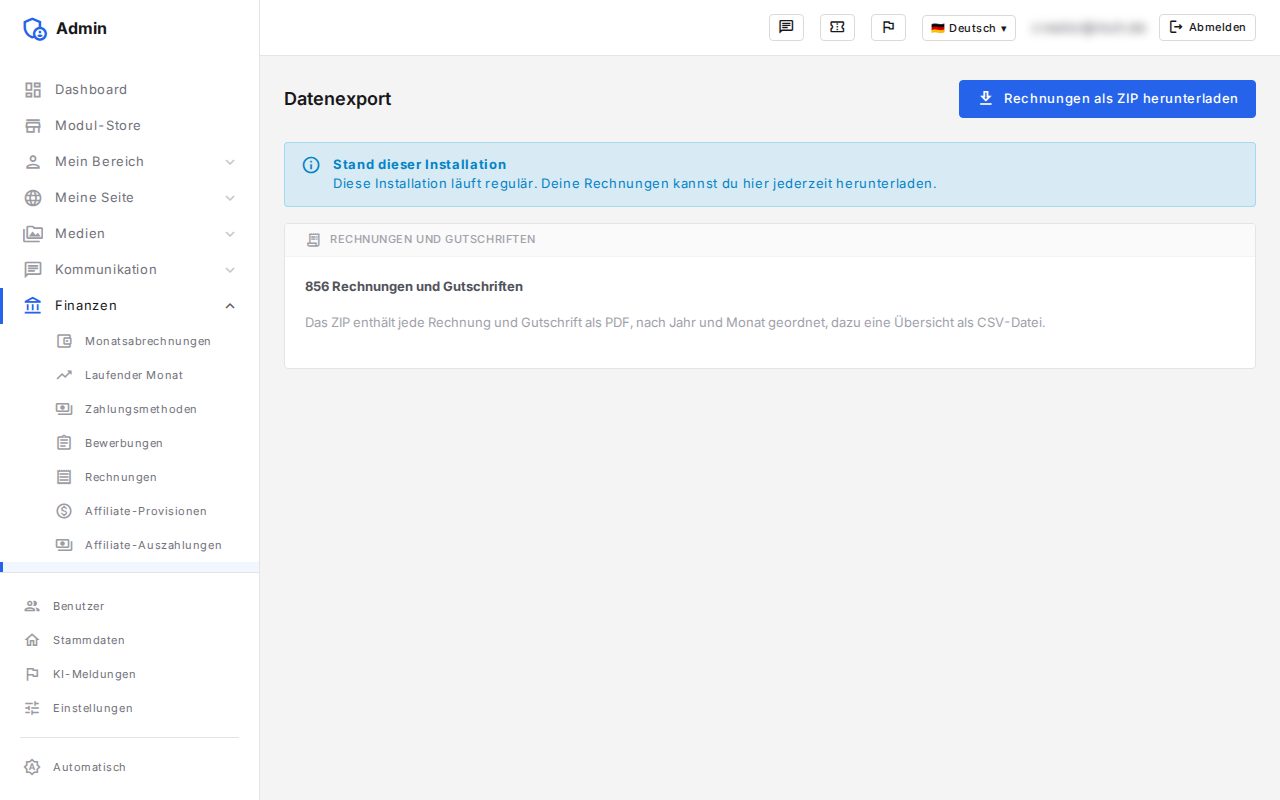Select the Automatisch theme option
Screen dimensions: 1280x800
(130, 767)
